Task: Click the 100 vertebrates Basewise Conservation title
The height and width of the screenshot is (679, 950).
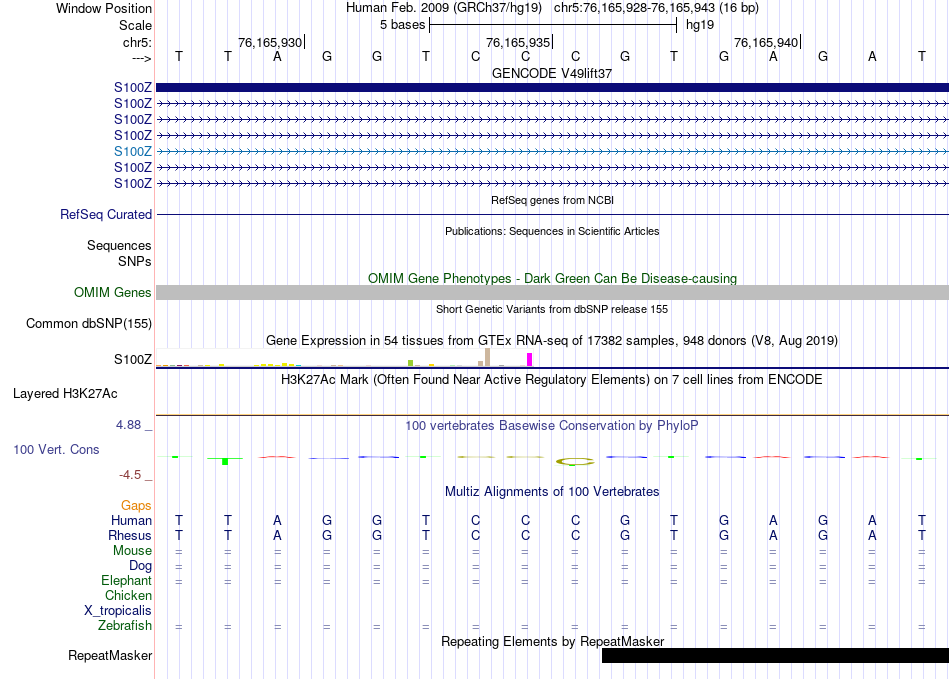Action: pyautogui.click(x=551, y=425)
